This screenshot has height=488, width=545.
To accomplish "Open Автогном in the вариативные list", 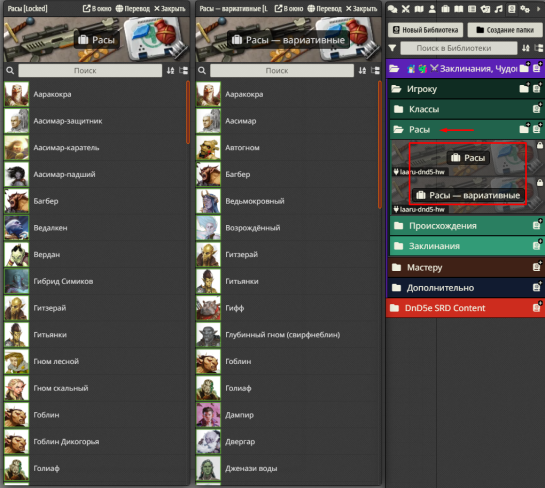I will [x=286, y=148].
